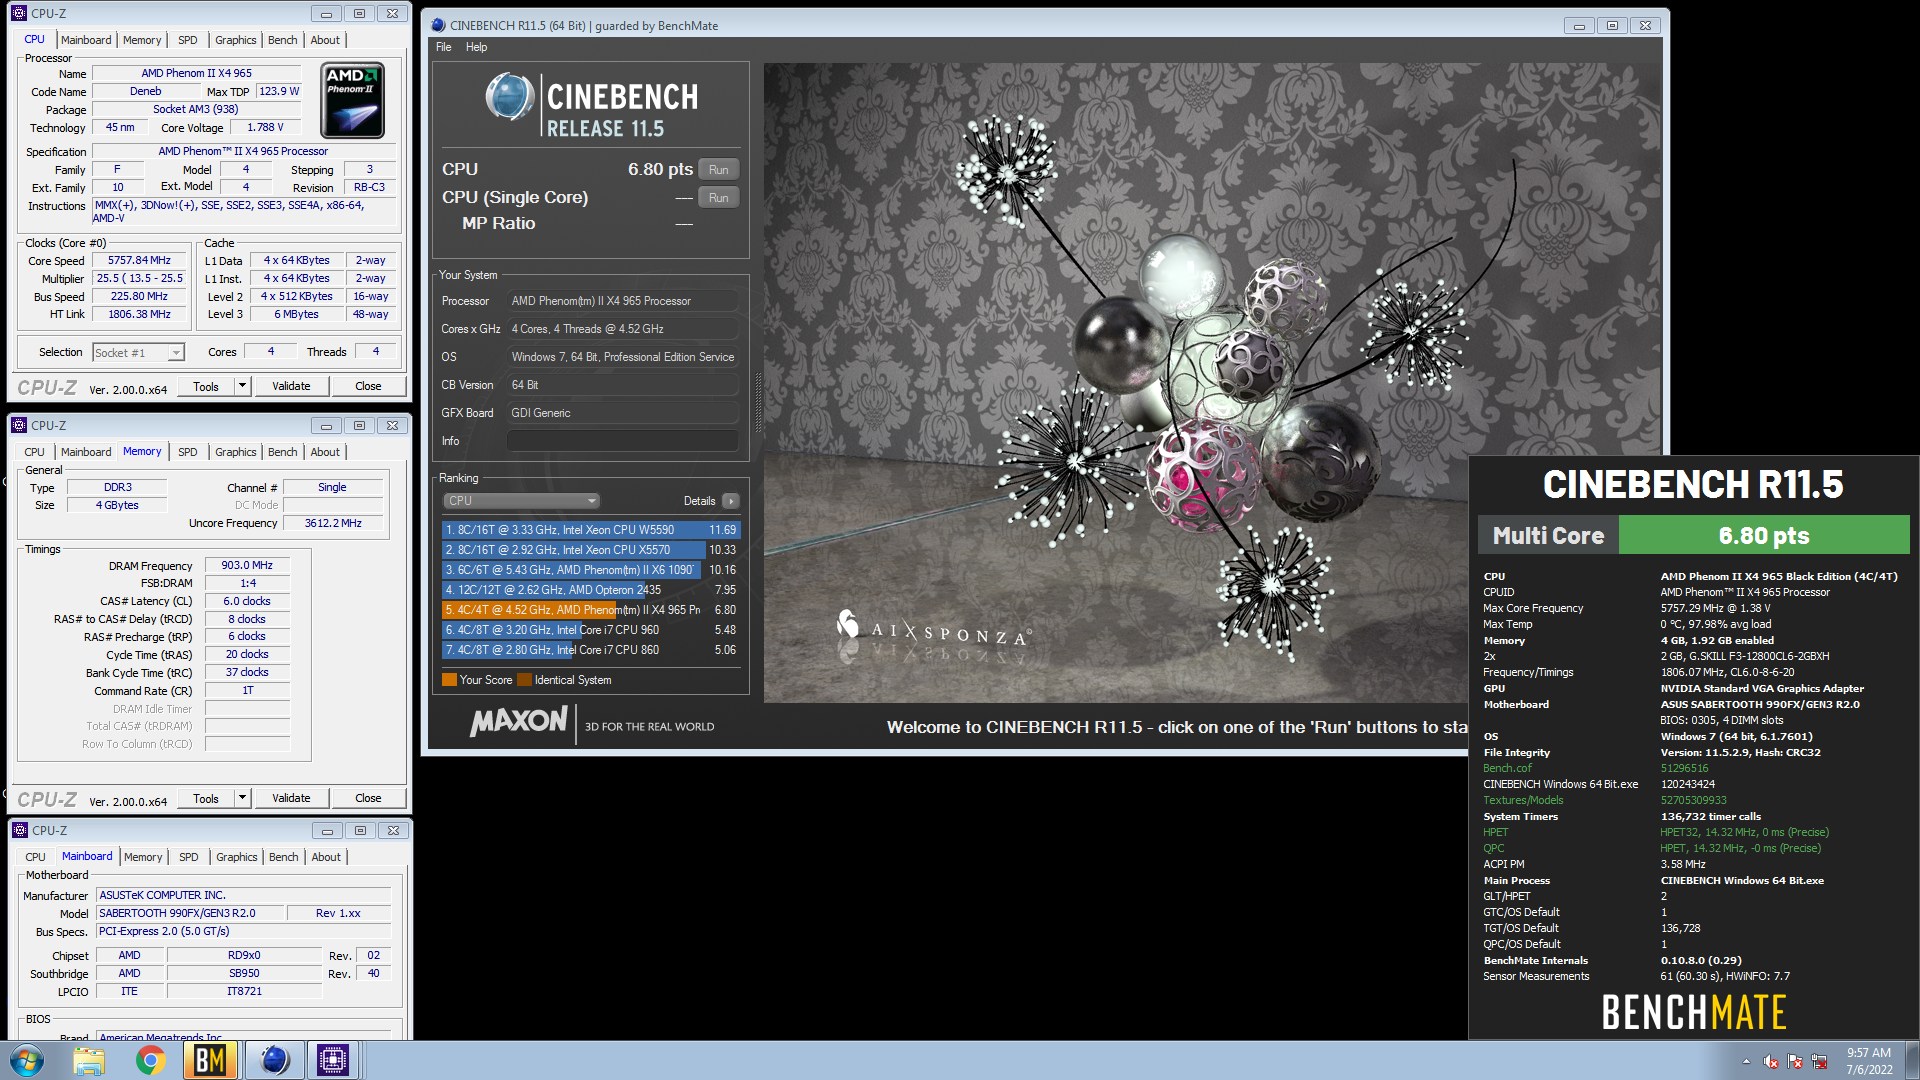Select SPD tab in Memory CPU-Z window
Screen dimensions: 1920x1080
(187, 452)
